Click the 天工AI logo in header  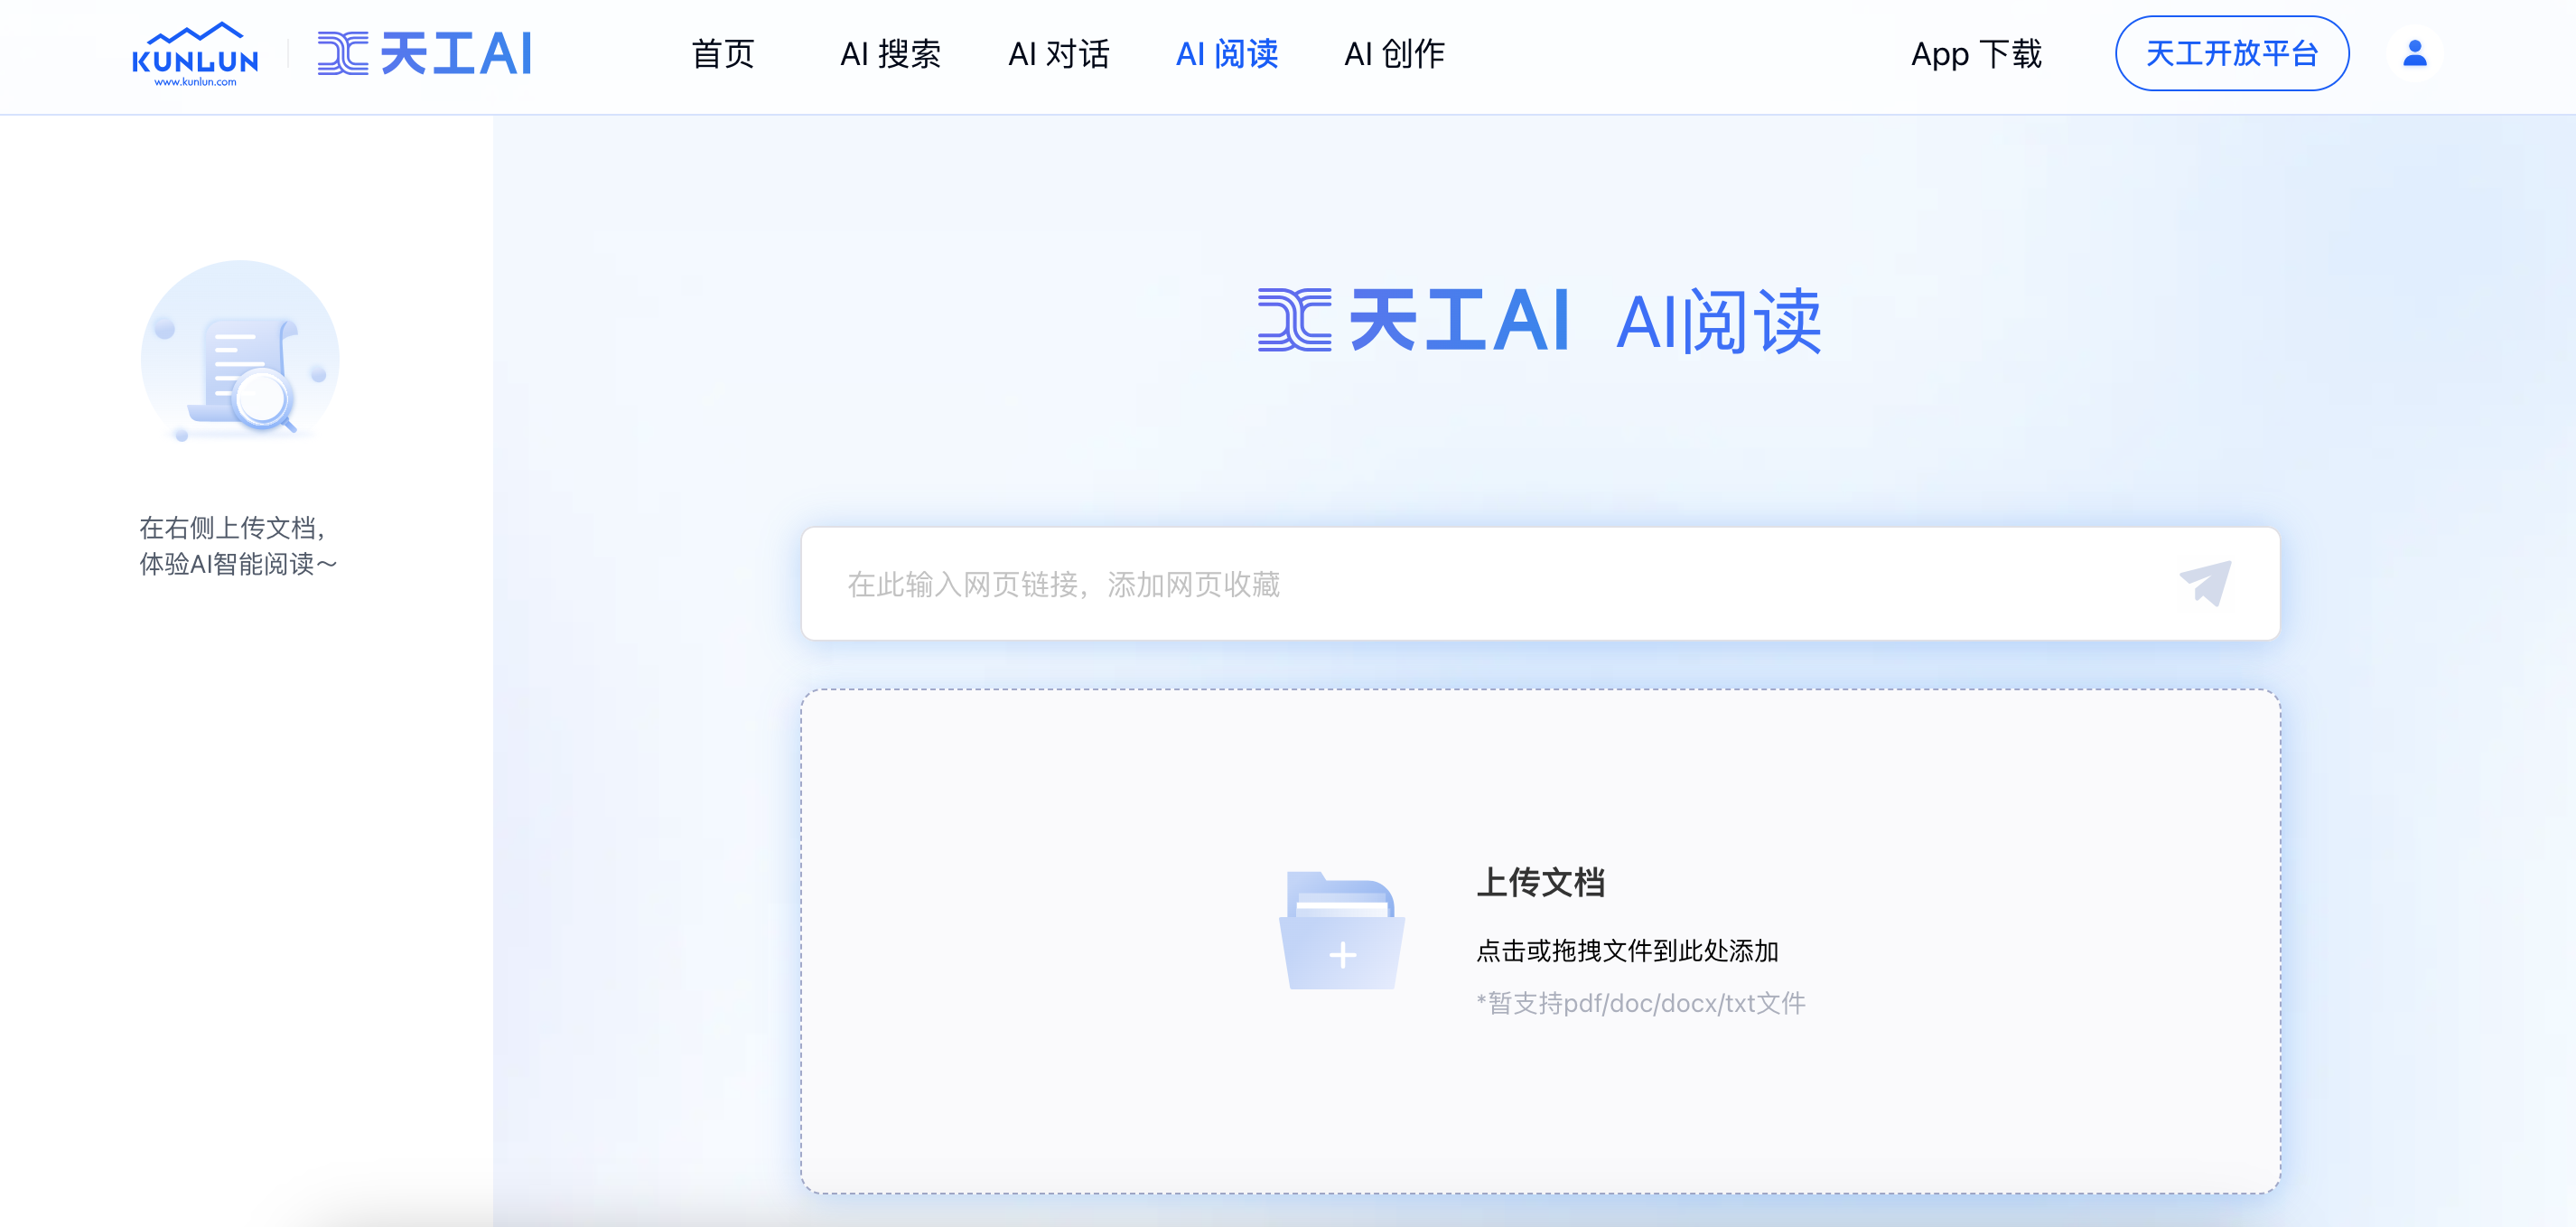[424, 54]
